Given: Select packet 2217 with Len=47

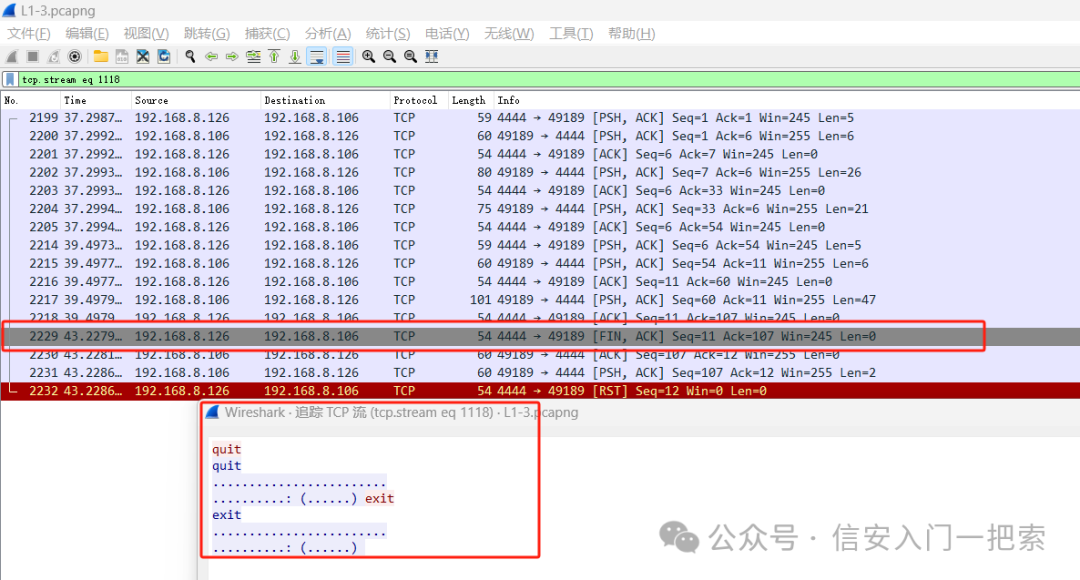Looking at the screenshot, I should click(540, 300).
